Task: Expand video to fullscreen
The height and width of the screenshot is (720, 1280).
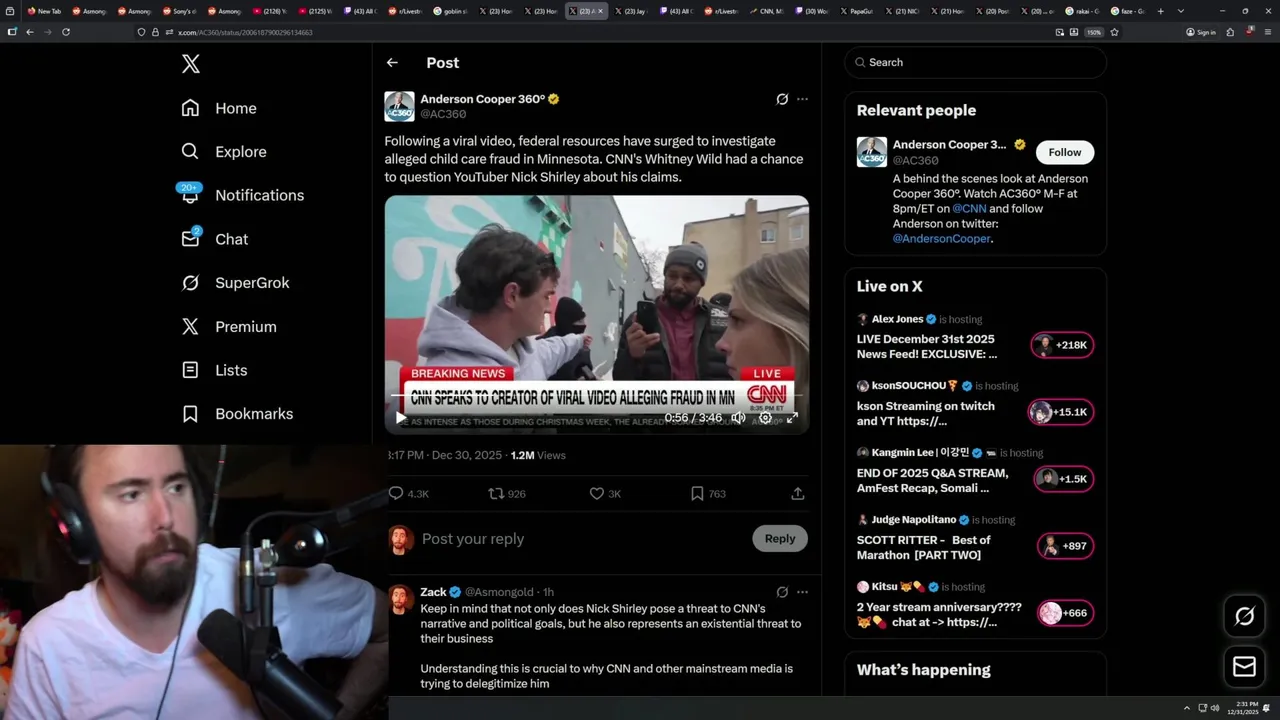Action: click(792, 418)
